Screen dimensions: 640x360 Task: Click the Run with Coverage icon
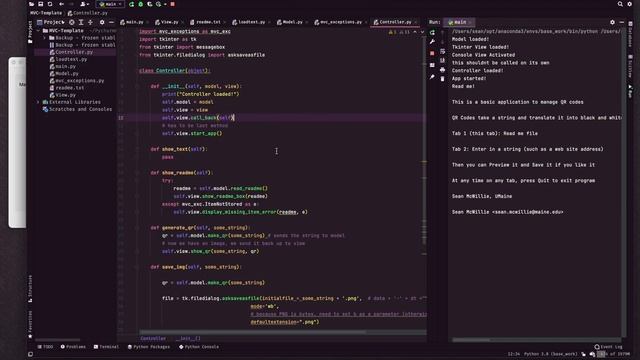pyautogui.click(x=149, y=4)
